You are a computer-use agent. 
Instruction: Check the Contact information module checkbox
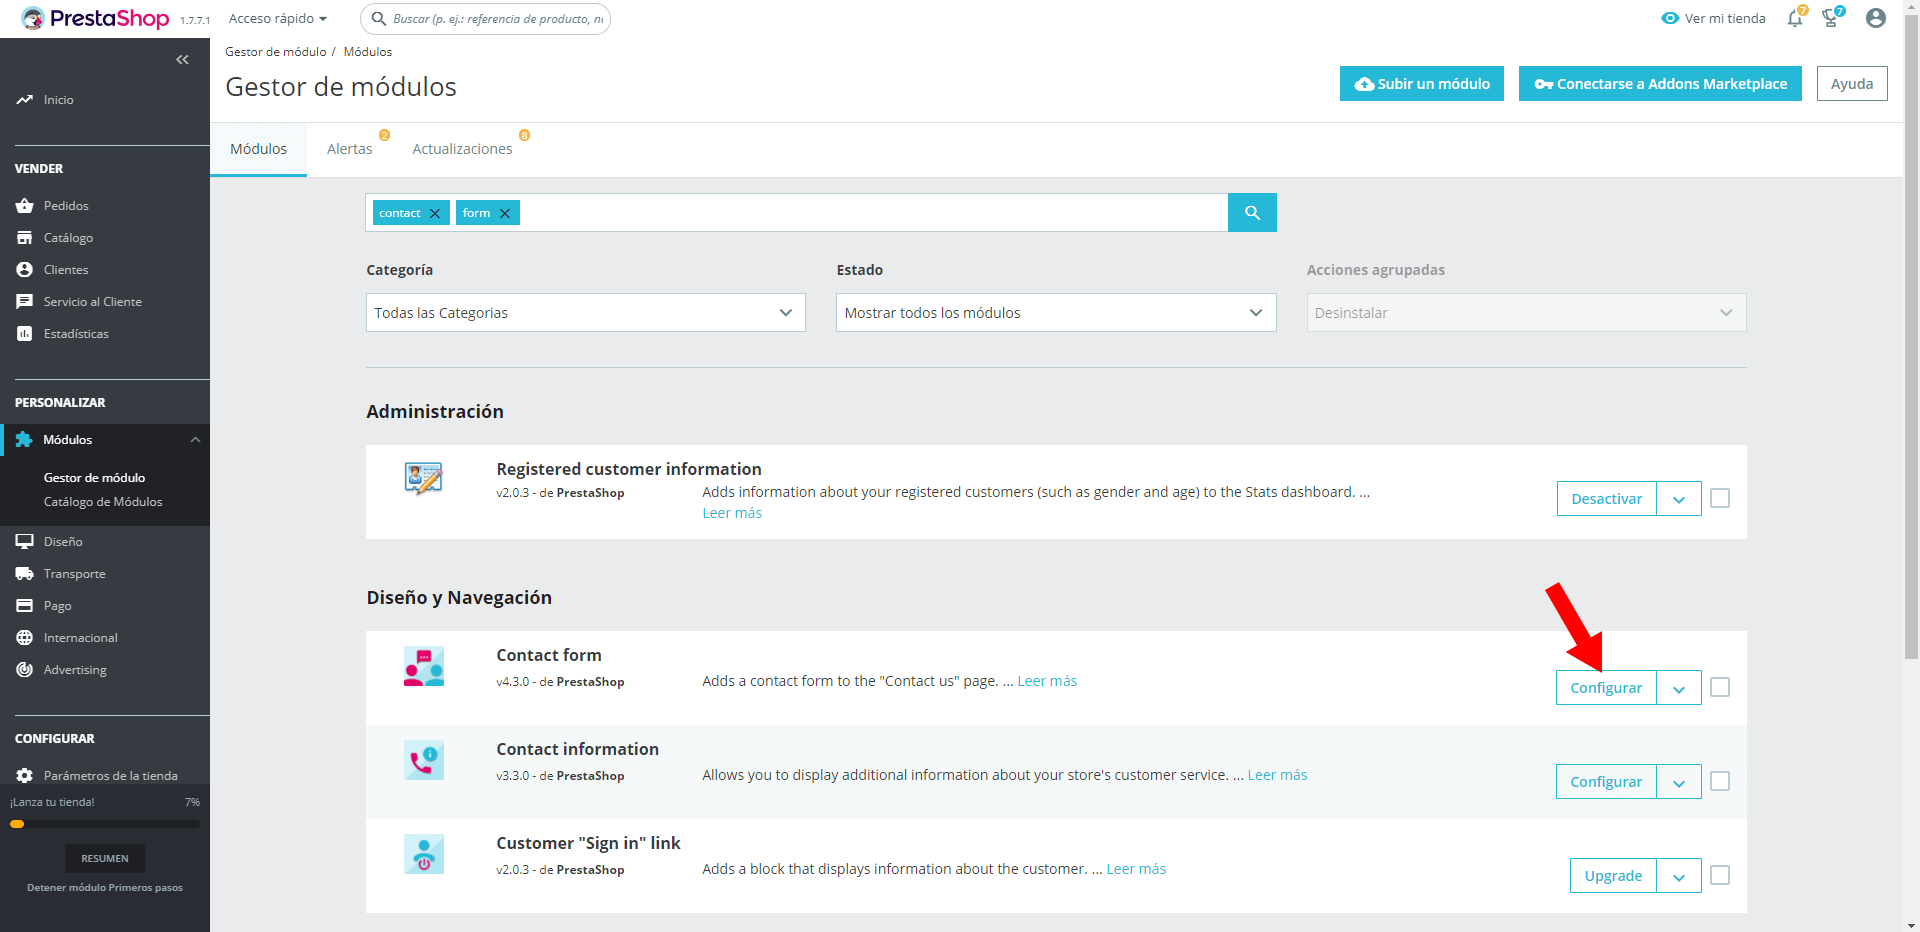[x=1720, y=781]
